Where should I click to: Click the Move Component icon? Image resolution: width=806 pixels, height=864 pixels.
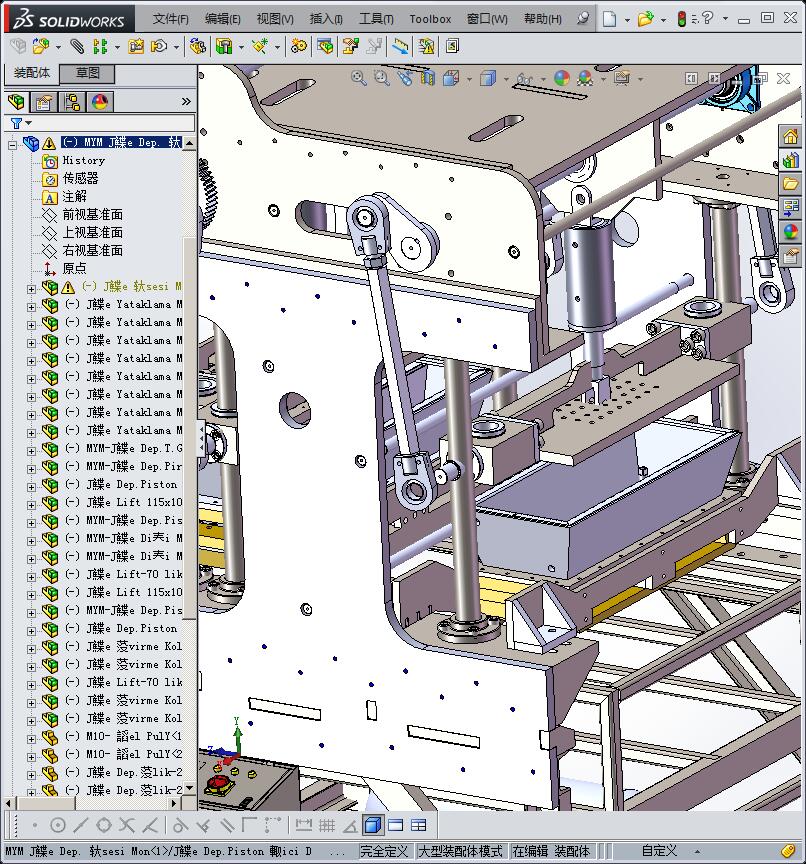coord(159,47)
